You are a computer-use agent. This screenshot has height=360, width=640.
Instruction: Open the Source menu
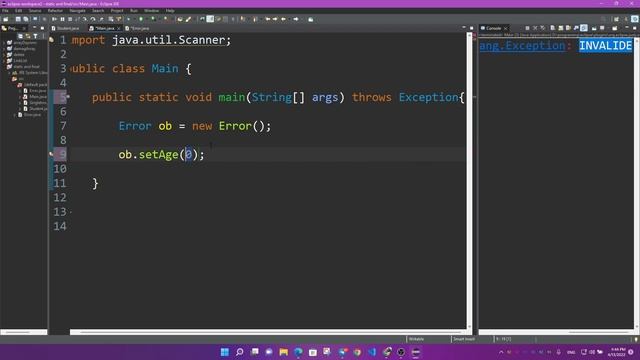35,11
